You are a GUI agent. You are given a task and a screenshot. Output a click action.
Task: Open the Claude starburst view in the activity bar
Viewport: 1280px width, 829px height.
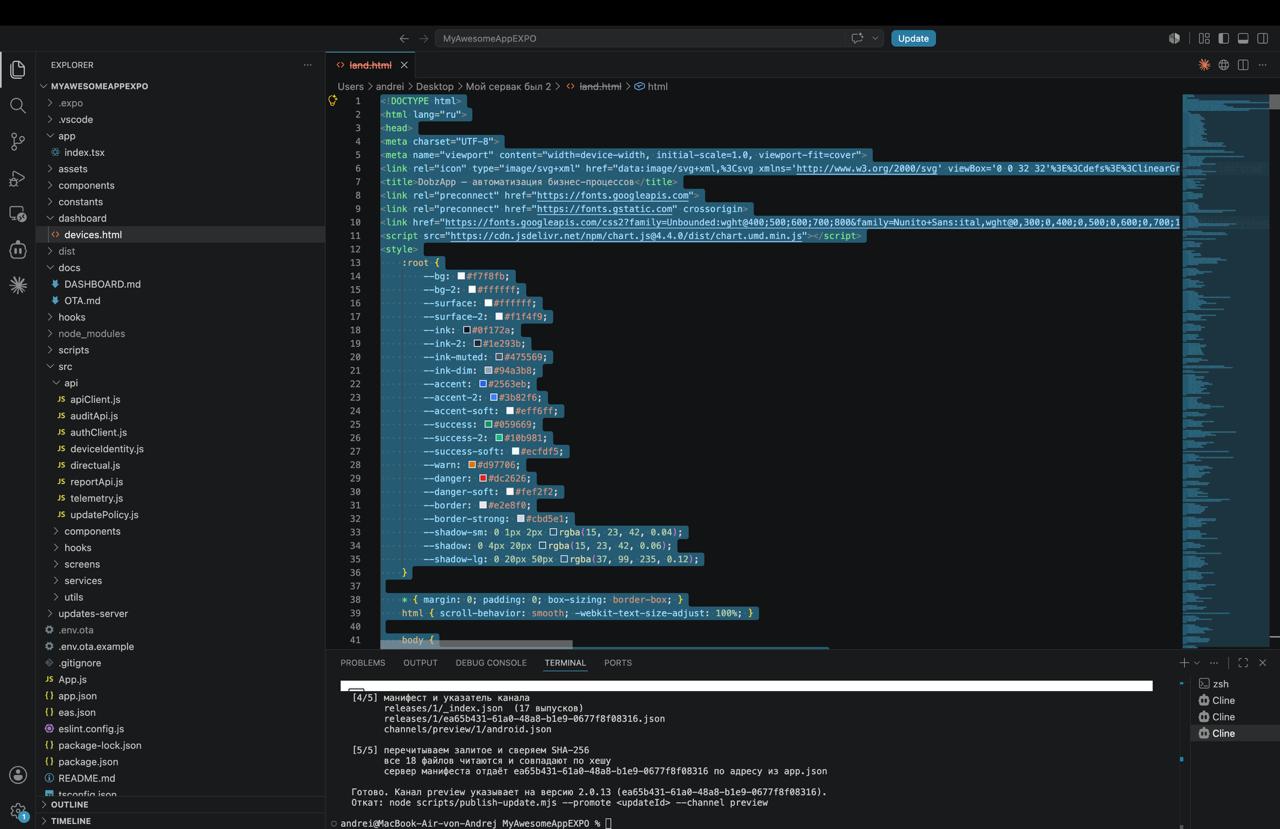coord(17,286)
